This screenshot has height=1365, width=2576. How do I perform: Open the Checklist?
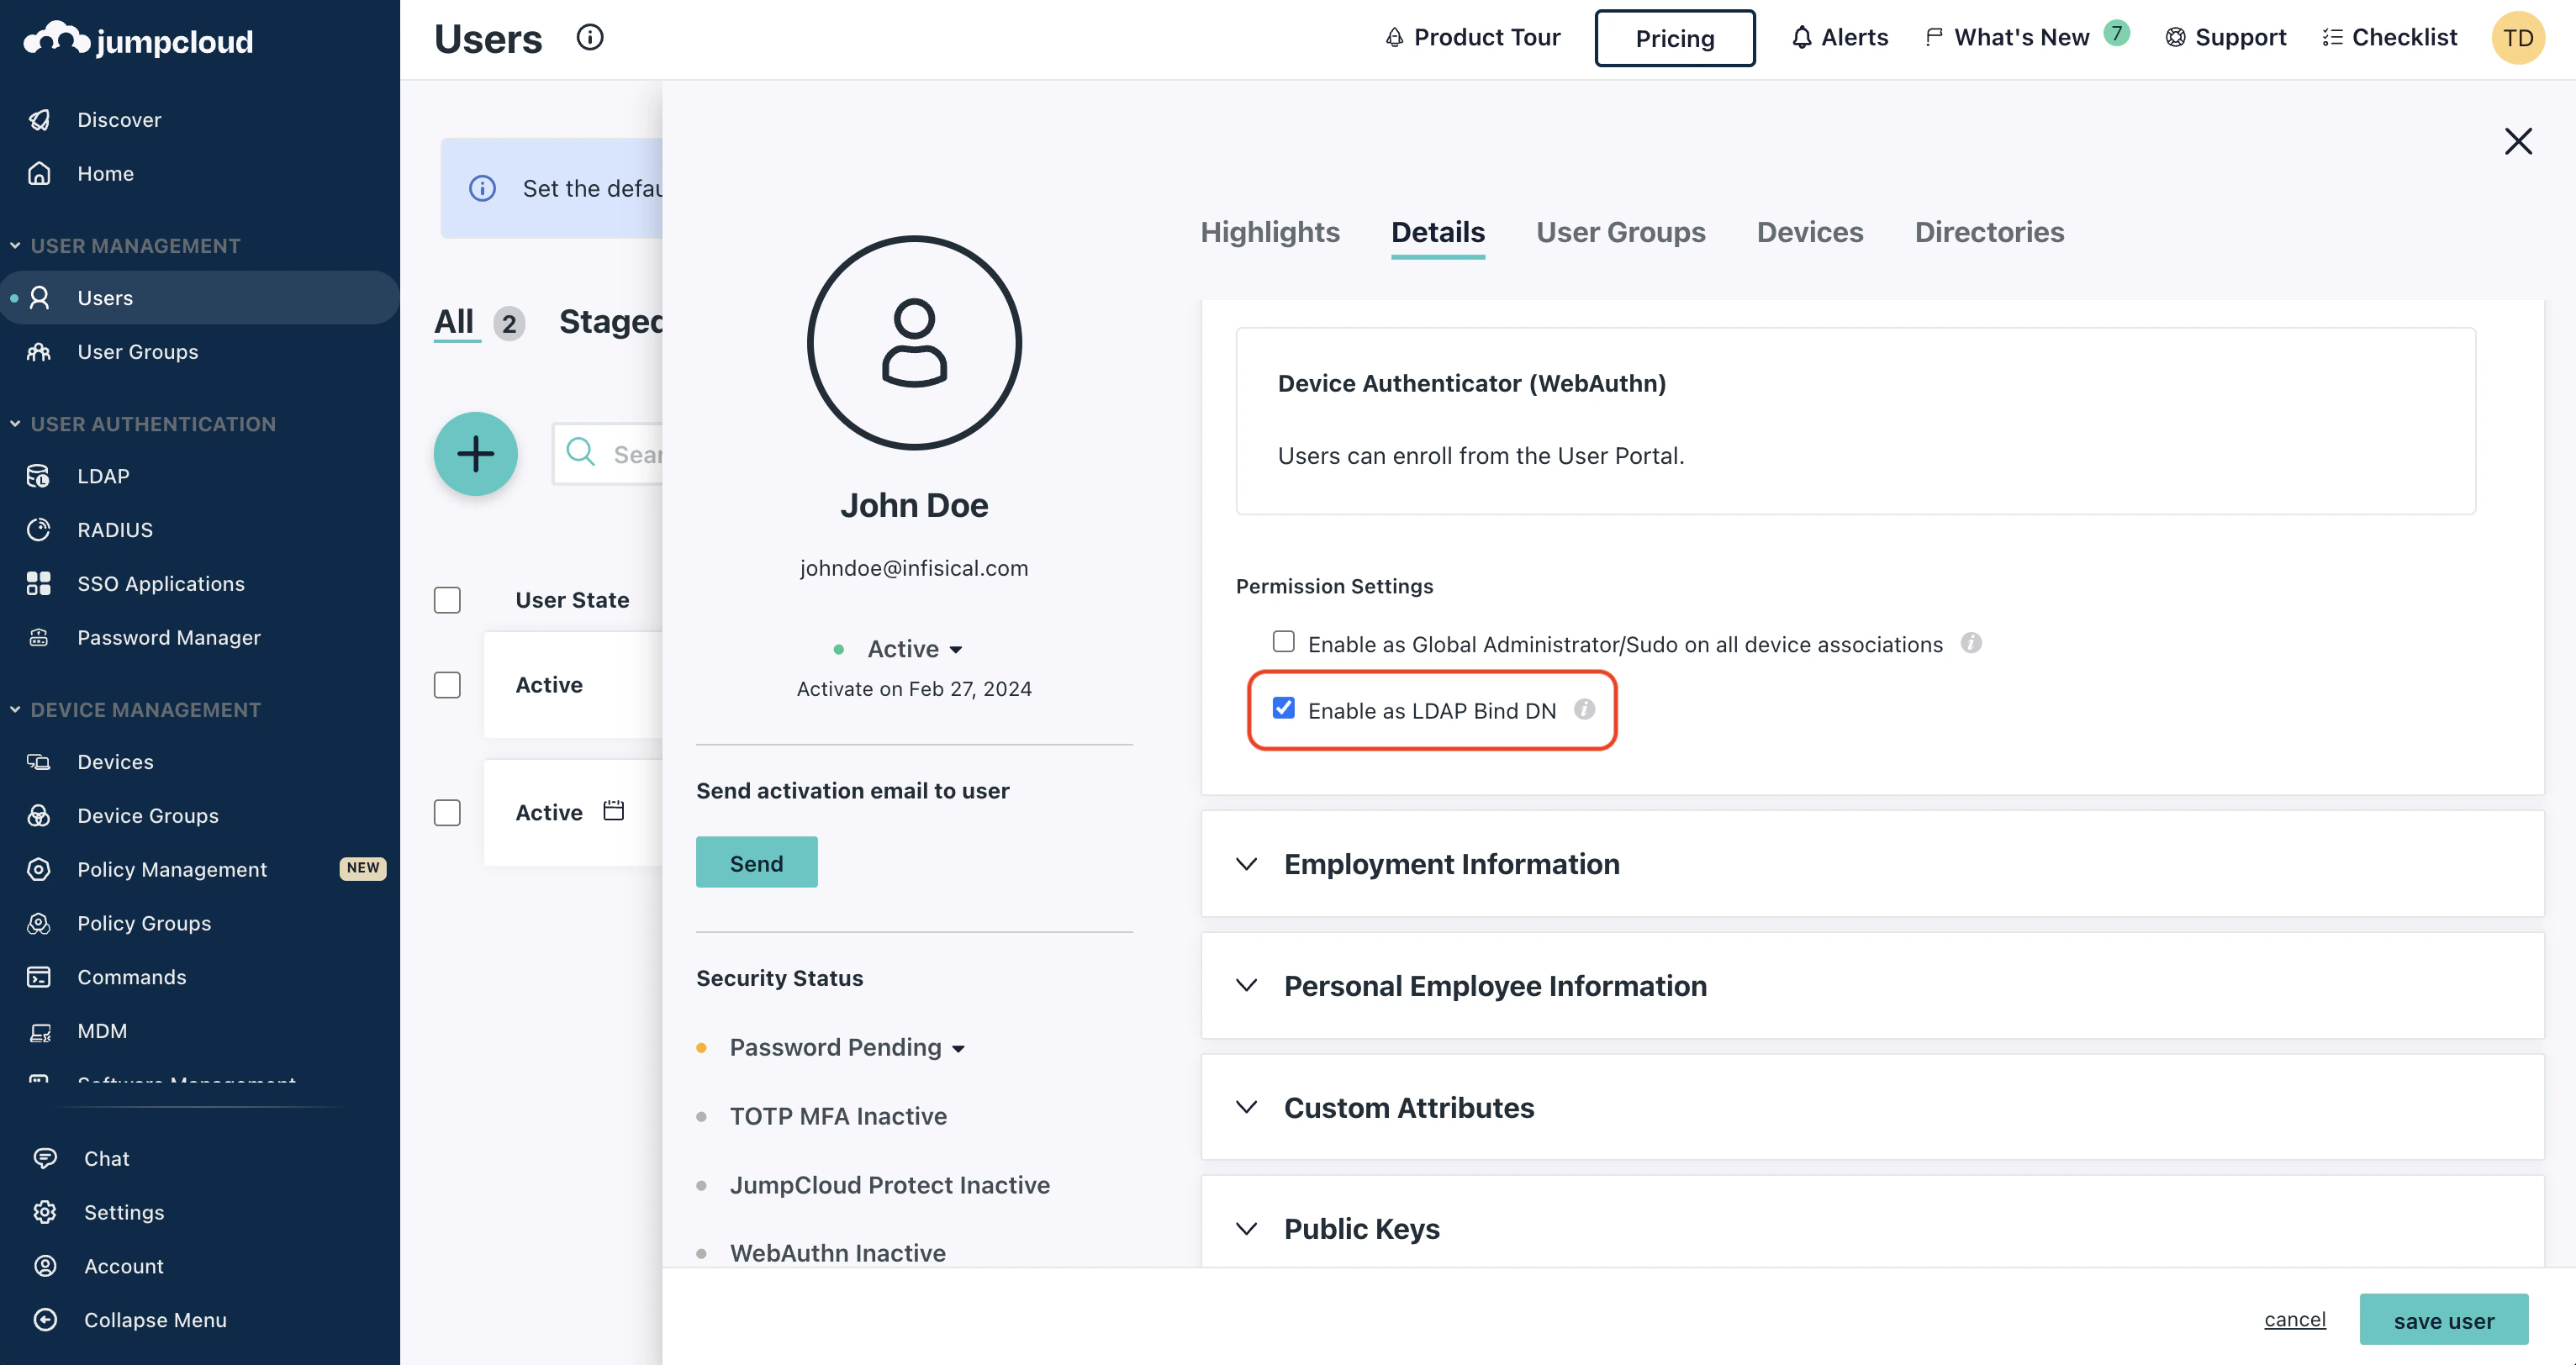pos(2390,38)
